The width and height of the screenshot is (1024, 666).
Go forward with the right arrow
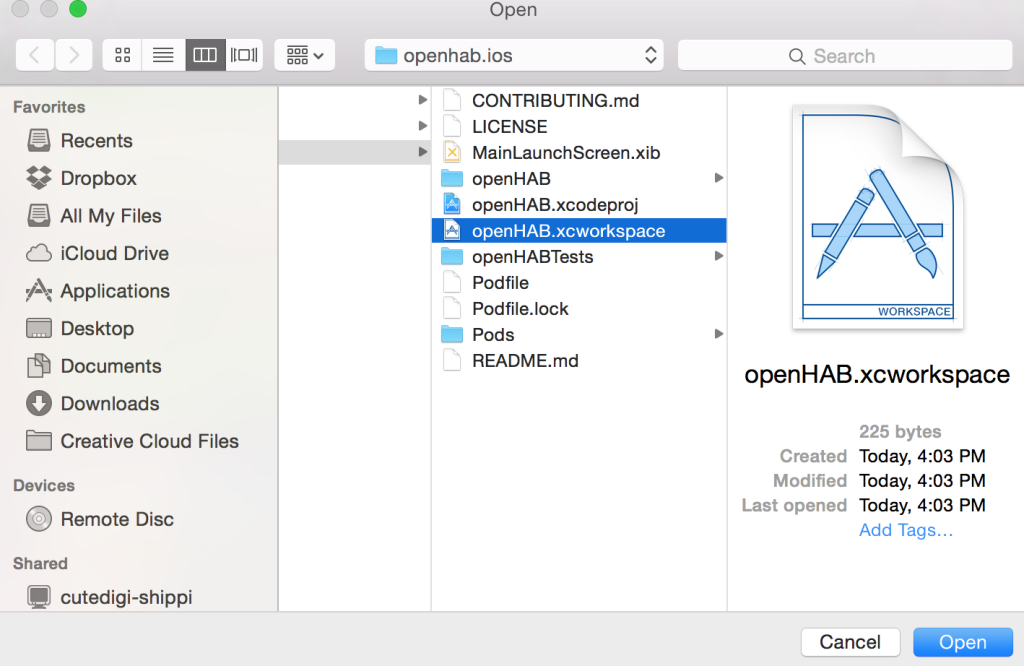click(x=74, y=55)
